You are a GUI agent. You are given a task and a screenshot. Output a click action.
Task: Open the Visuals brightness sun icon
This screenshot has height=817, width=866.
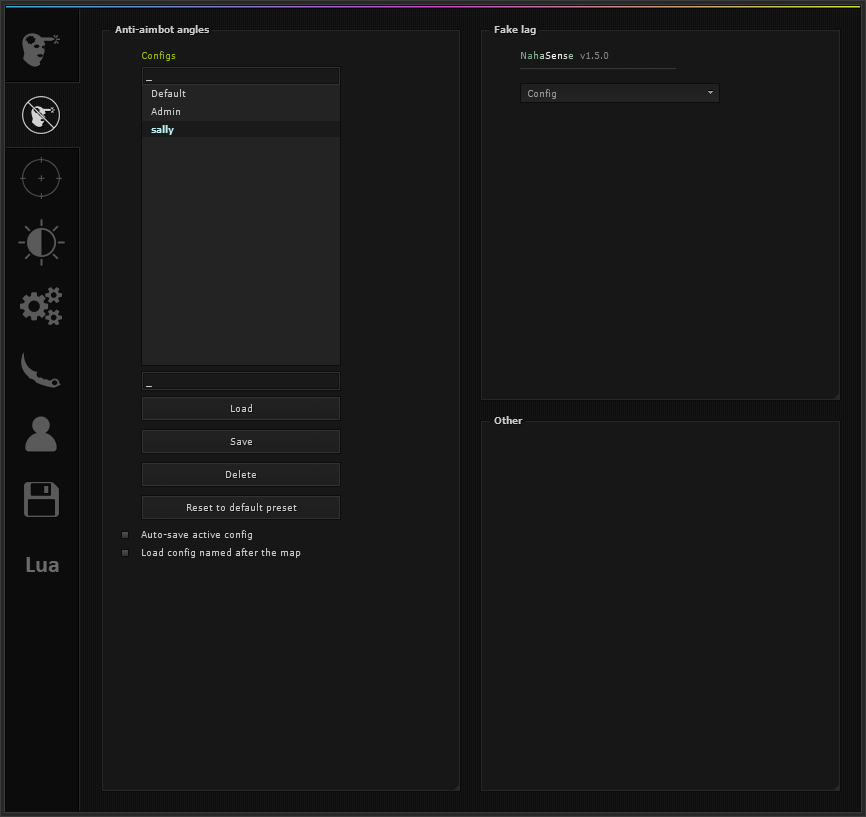41,243
